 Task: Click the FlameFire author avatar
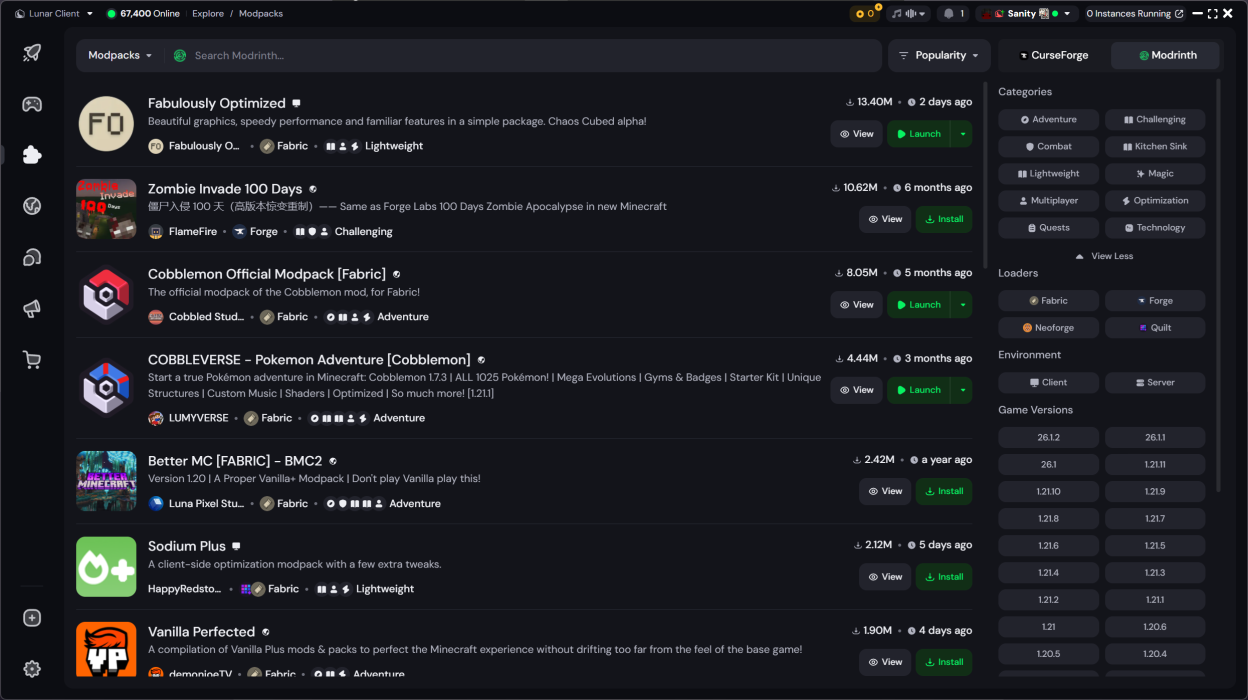tap(156, 232)
